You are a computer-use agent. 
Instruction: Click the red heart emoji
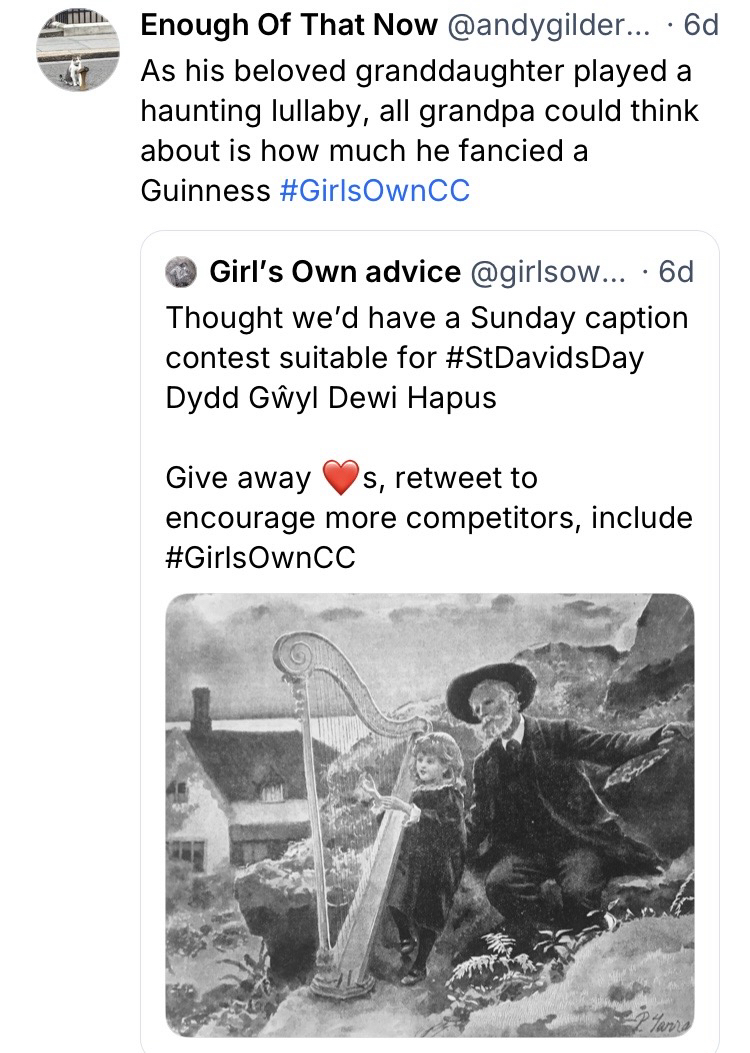pos(341,479)
